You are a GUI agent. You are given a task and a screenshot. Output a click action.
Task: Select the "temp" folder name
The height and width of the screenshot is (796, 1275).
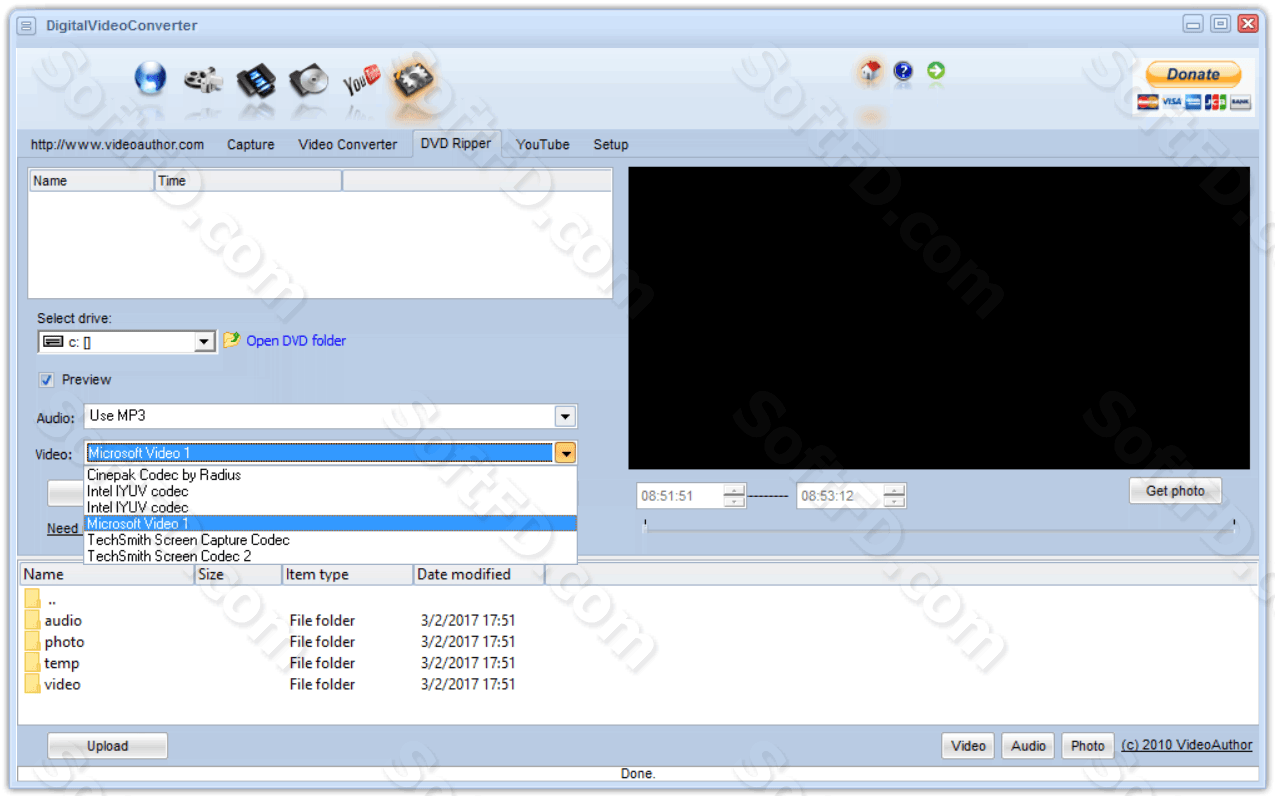(62, 663)
